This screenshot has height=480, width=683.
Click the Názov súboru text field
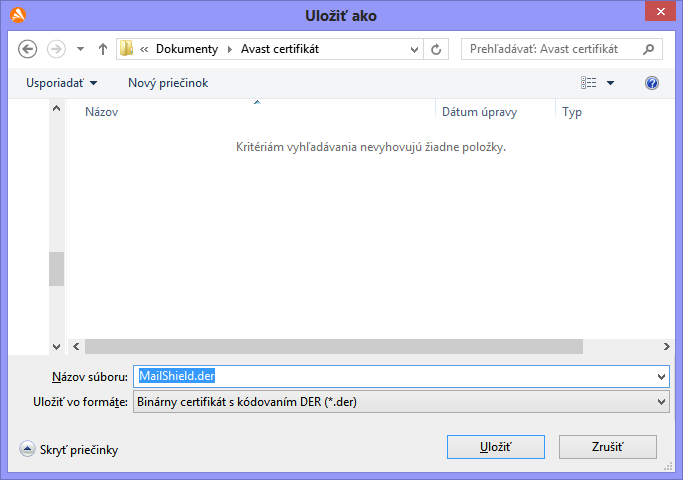[400, 376]
